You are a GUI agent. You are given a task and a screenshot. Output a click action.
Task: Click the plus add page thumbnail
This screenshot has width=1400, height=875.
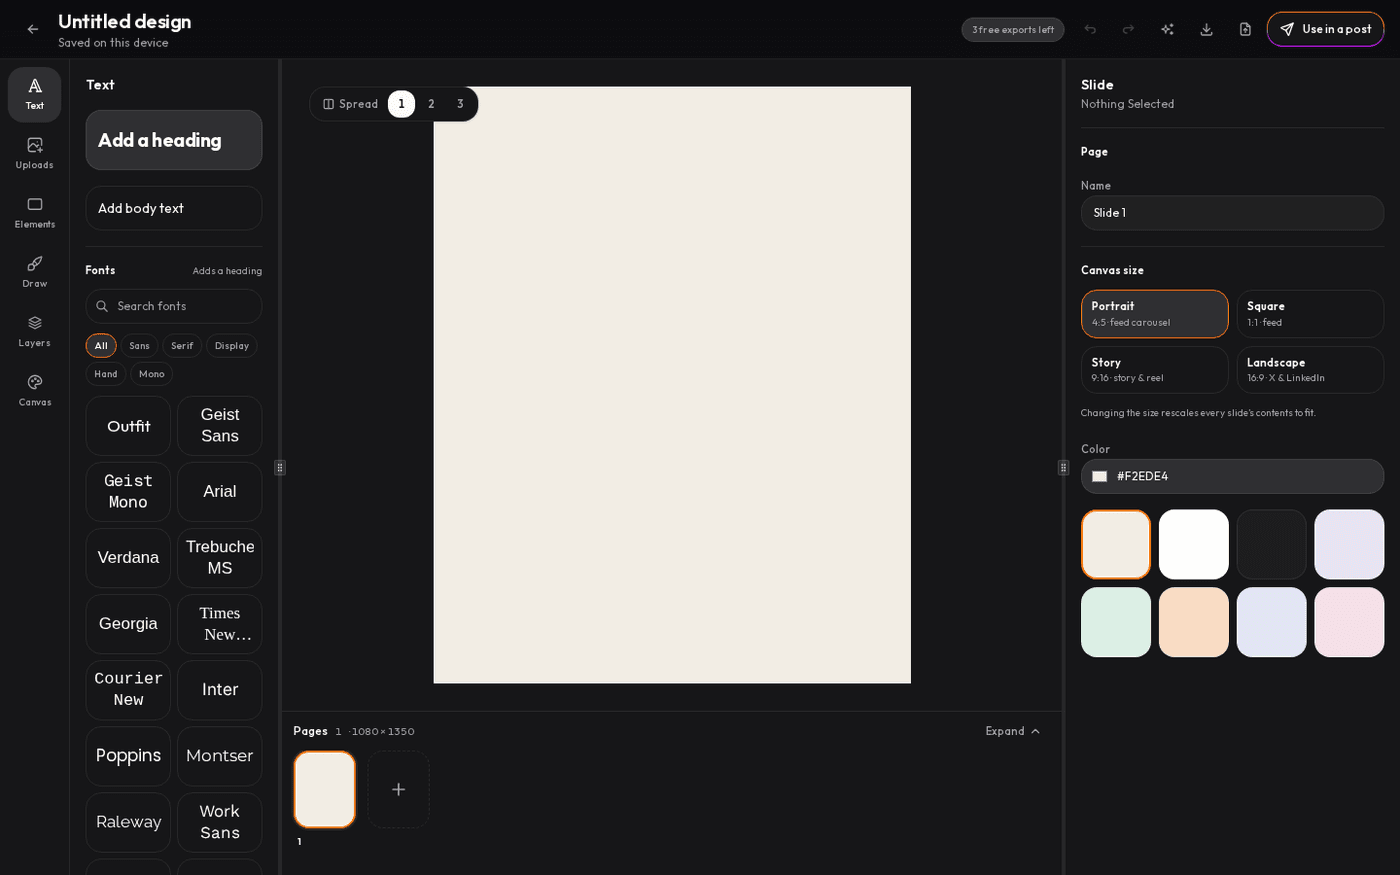coord(398,789)
